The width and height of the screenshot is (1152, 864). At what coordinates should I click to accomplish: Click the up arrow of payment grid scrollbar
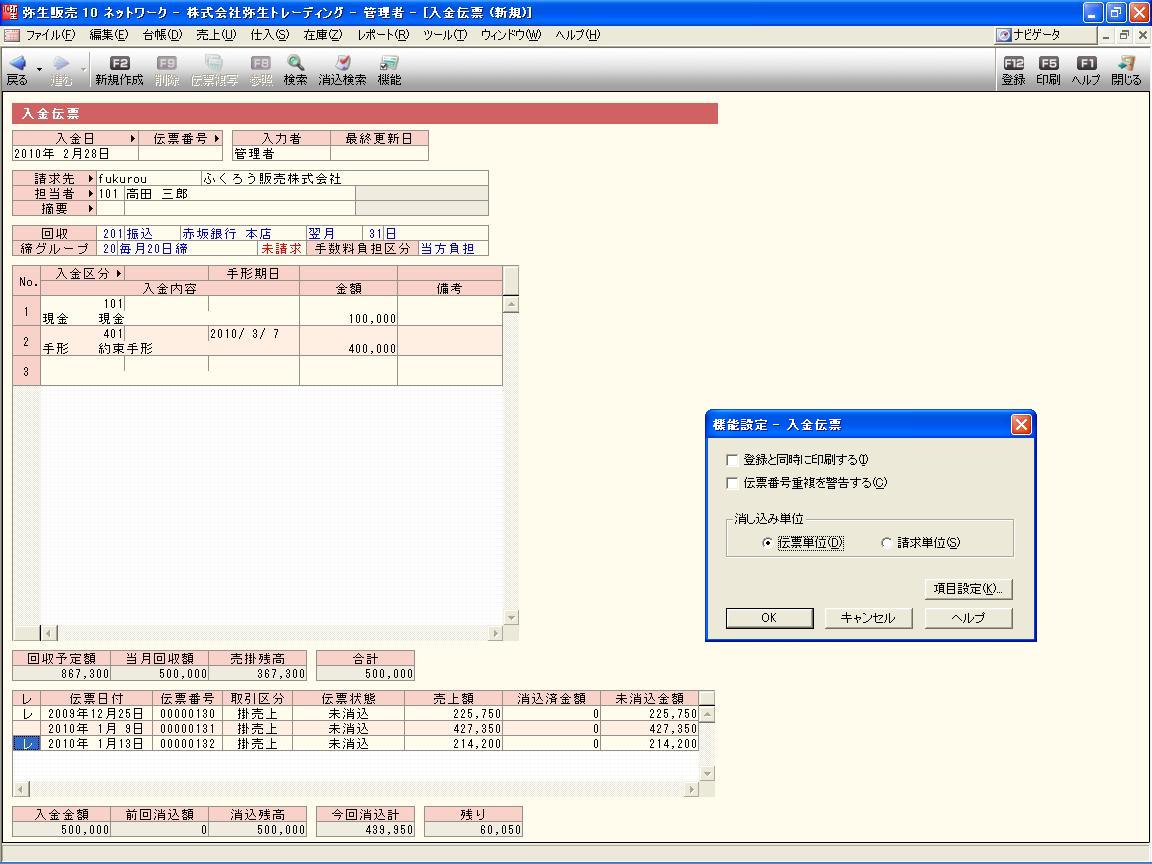click(511, 304)
